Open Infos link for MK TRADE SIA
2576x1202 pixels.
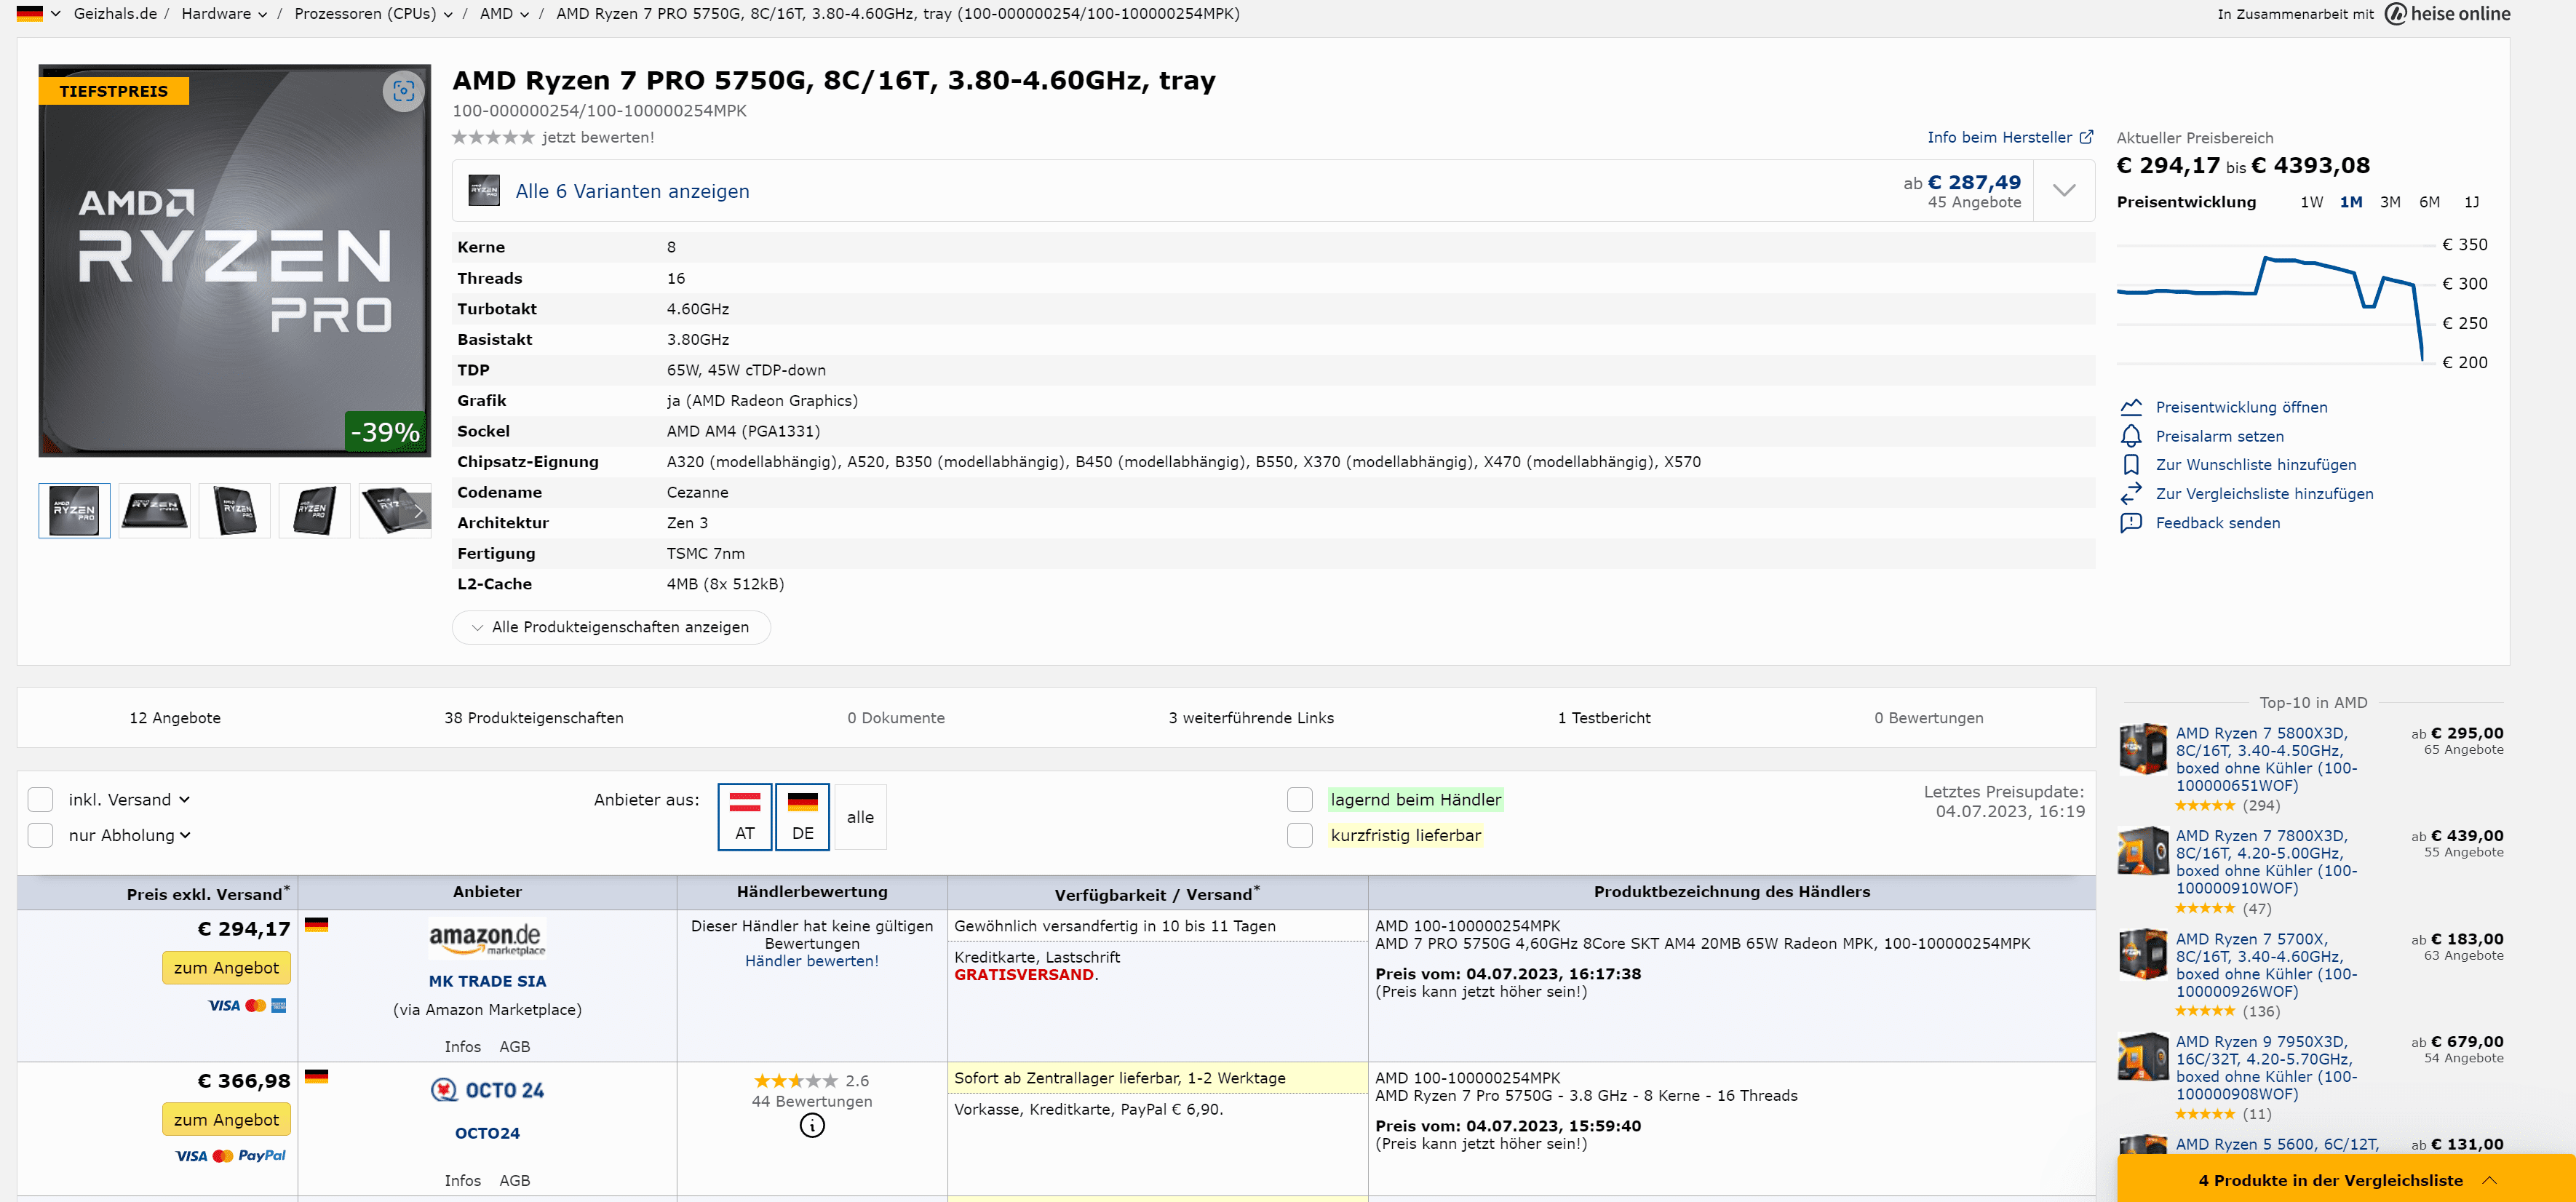(462, 1047)
